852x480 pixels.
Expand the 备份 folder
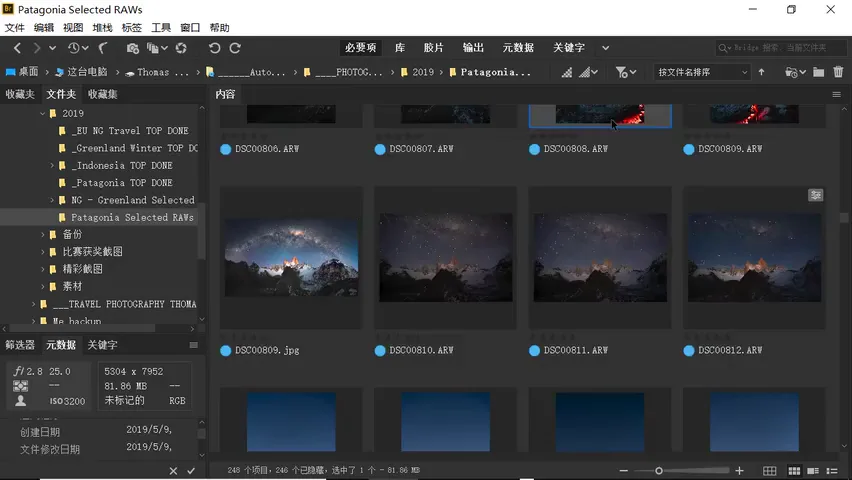[x=42, y=234]
